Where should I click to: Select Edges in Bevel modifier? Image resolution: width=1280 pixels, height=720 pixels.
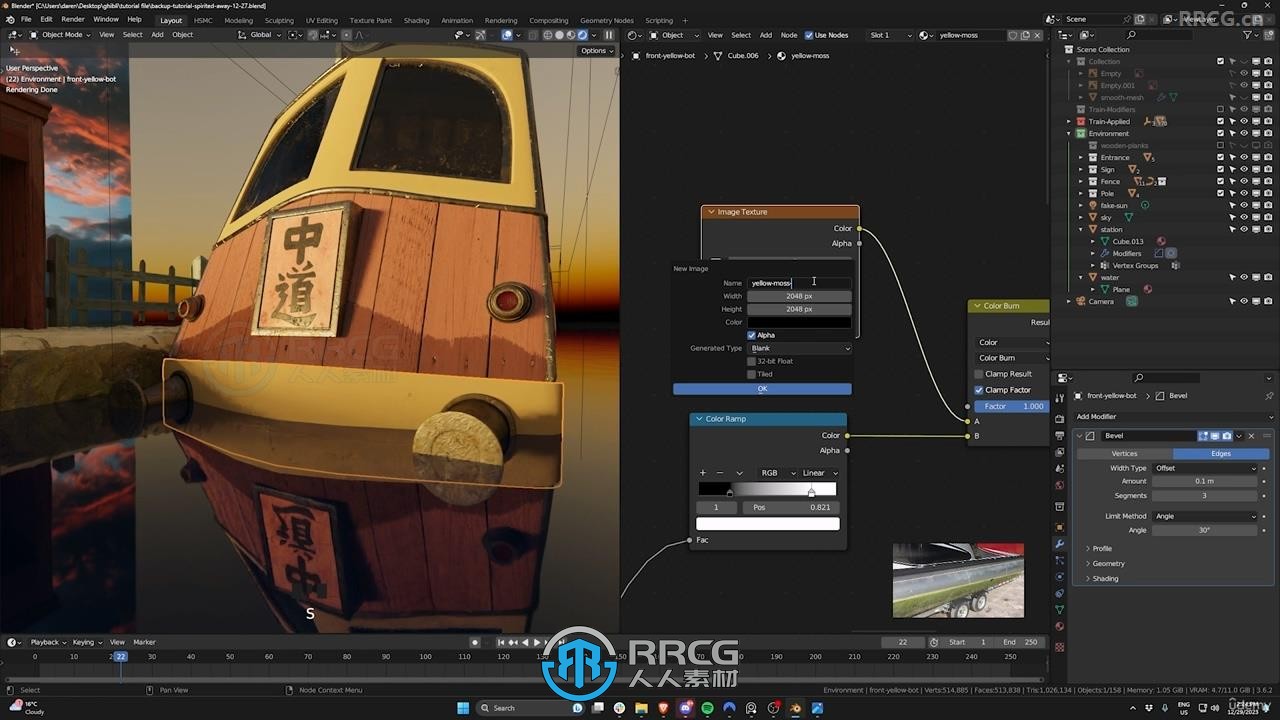[x=1220, y=453]
